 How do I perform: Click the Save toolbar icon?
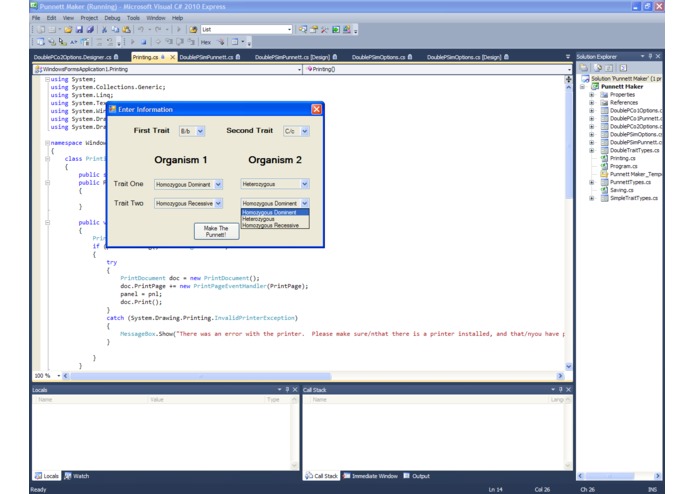coord(79,30)
